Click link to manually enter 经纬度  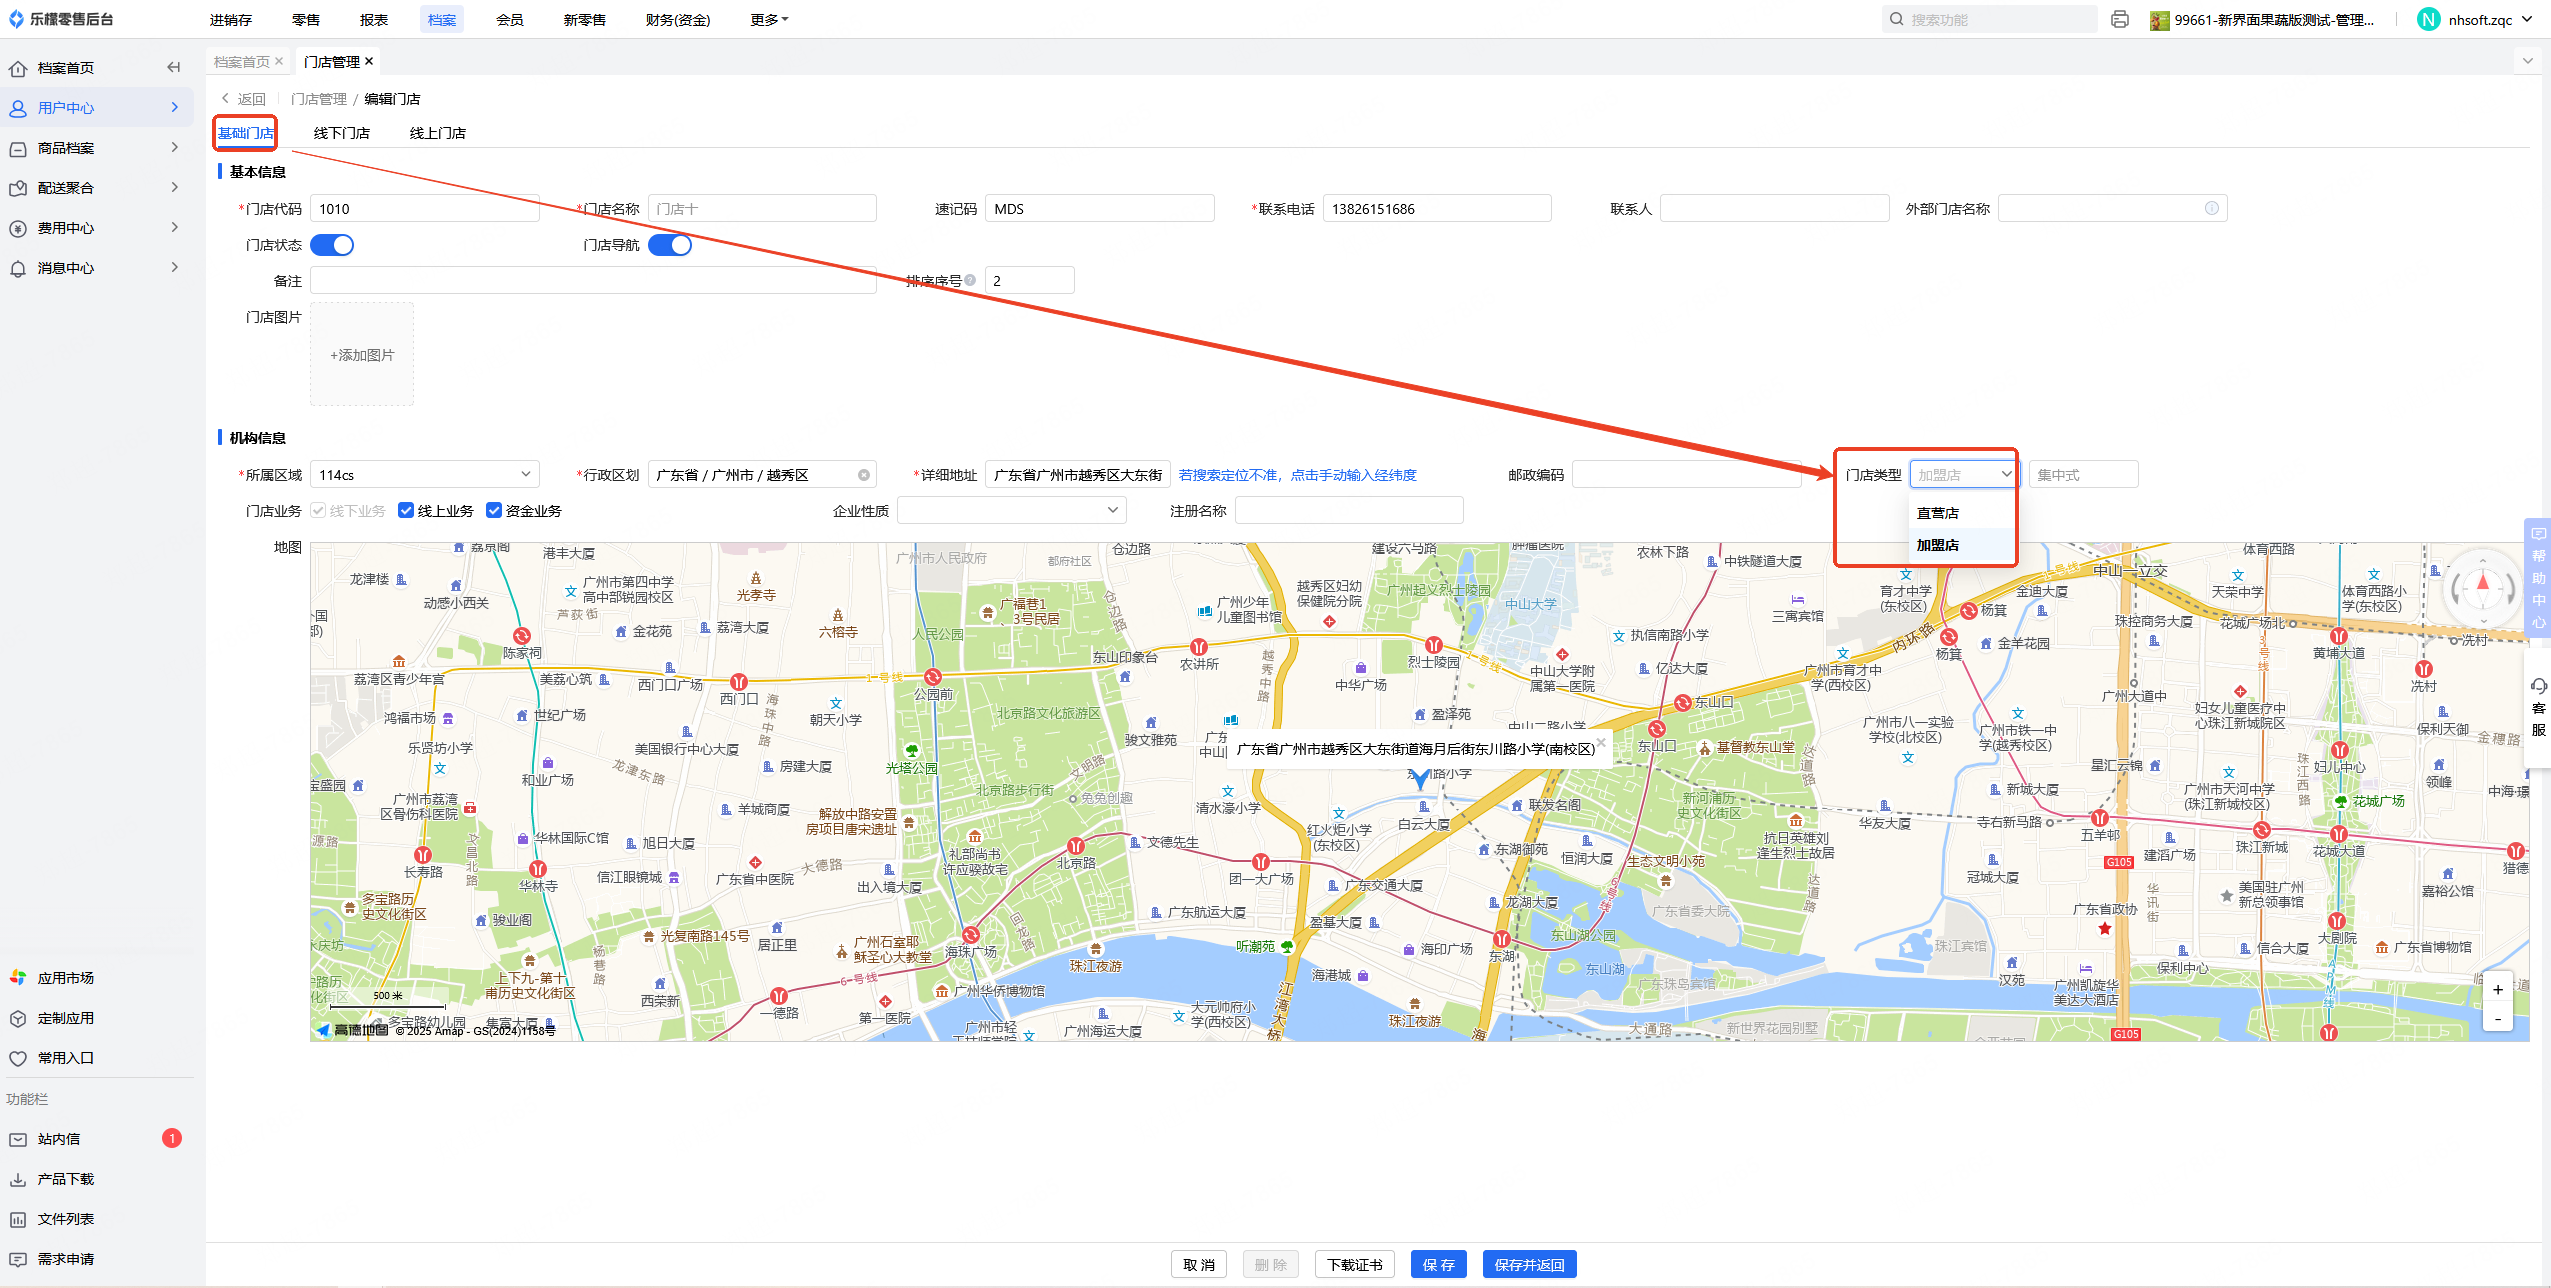pos(1353,475)
